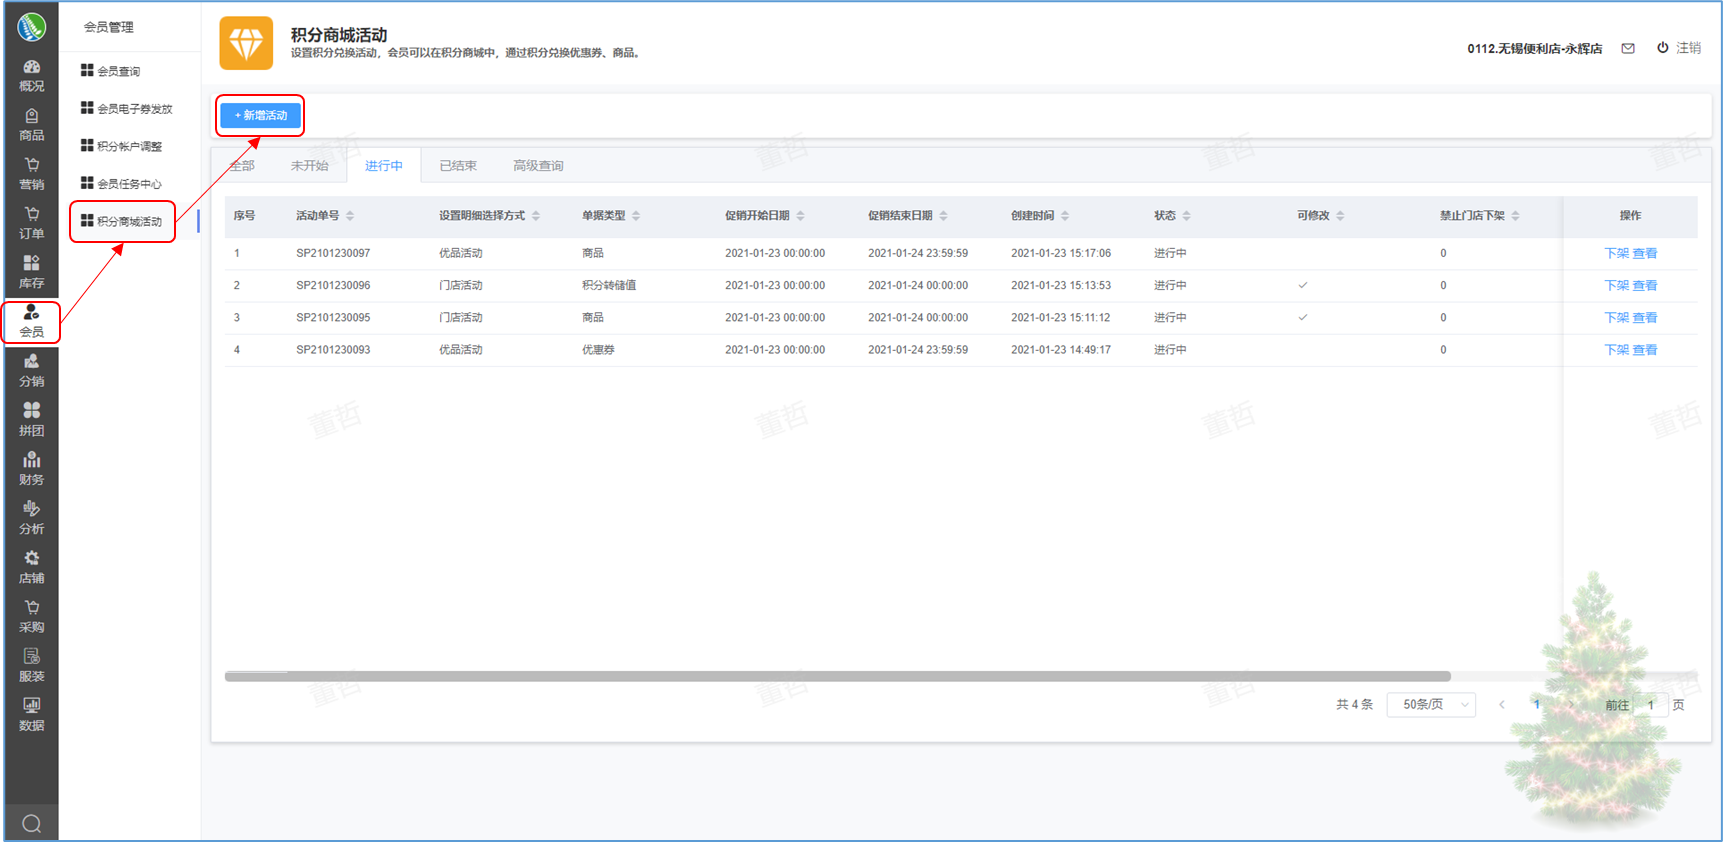Image resolution: width=1723 pixels, height=842 pixels.
Task: Click 查看 for activity SP2101230097
Action: click(1645, 253)
